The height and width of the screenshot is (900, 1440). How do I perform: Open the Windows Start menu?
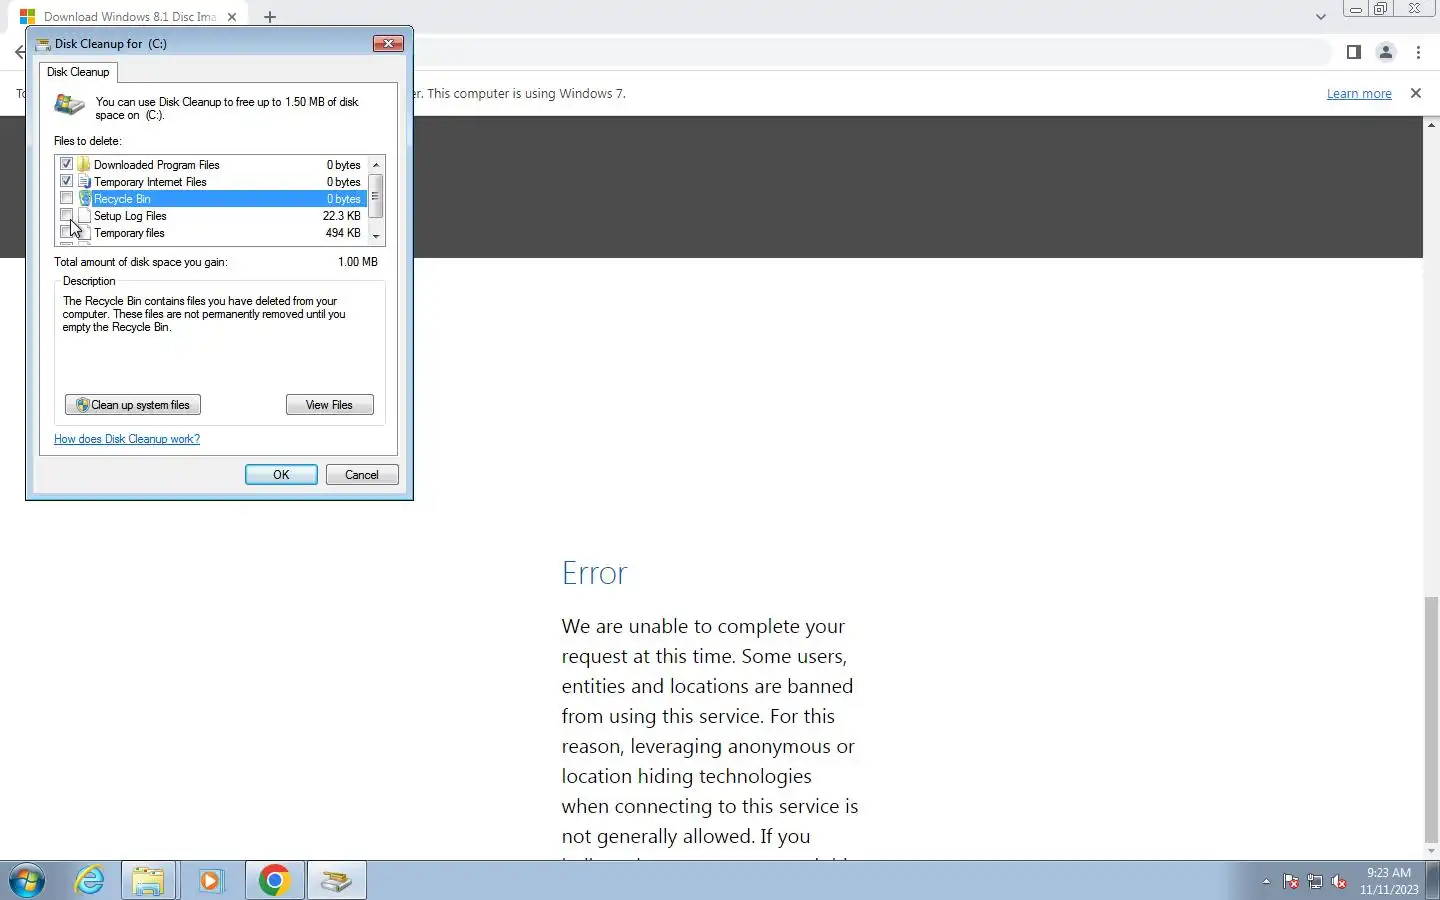(x=27, y=881)
